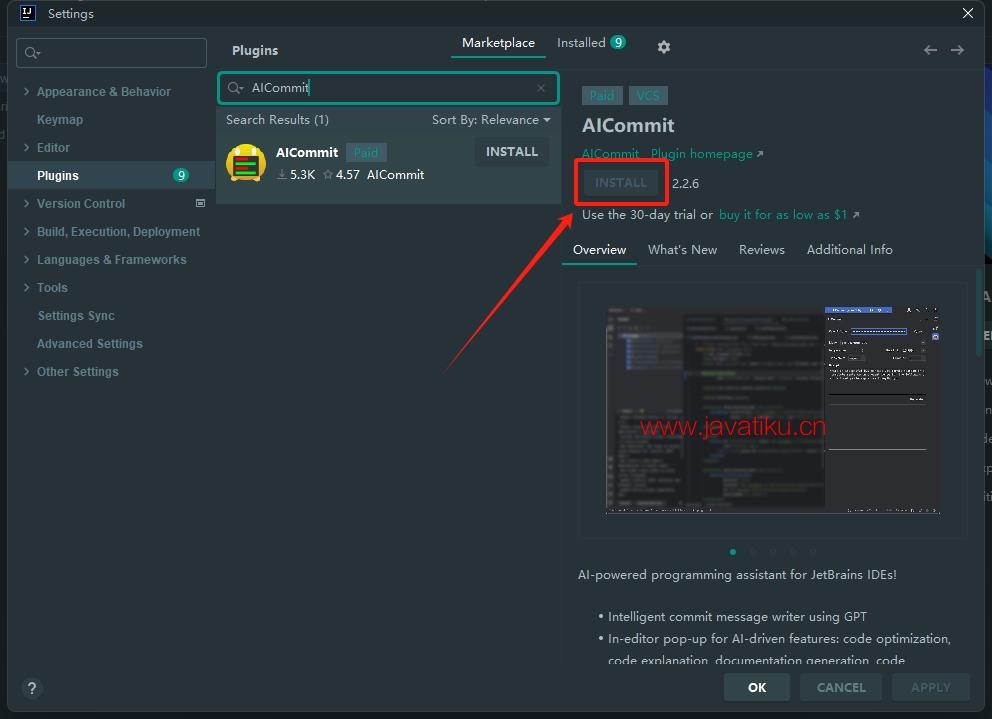Open the Additional Info tab
This screenshot has height=719, width=992.
pos(849,250)
